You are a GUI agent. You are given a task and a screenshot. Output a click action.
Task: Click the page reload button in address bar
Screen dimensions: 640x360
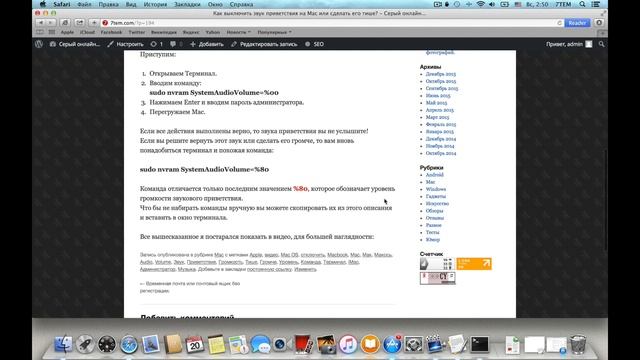(560, 23)
